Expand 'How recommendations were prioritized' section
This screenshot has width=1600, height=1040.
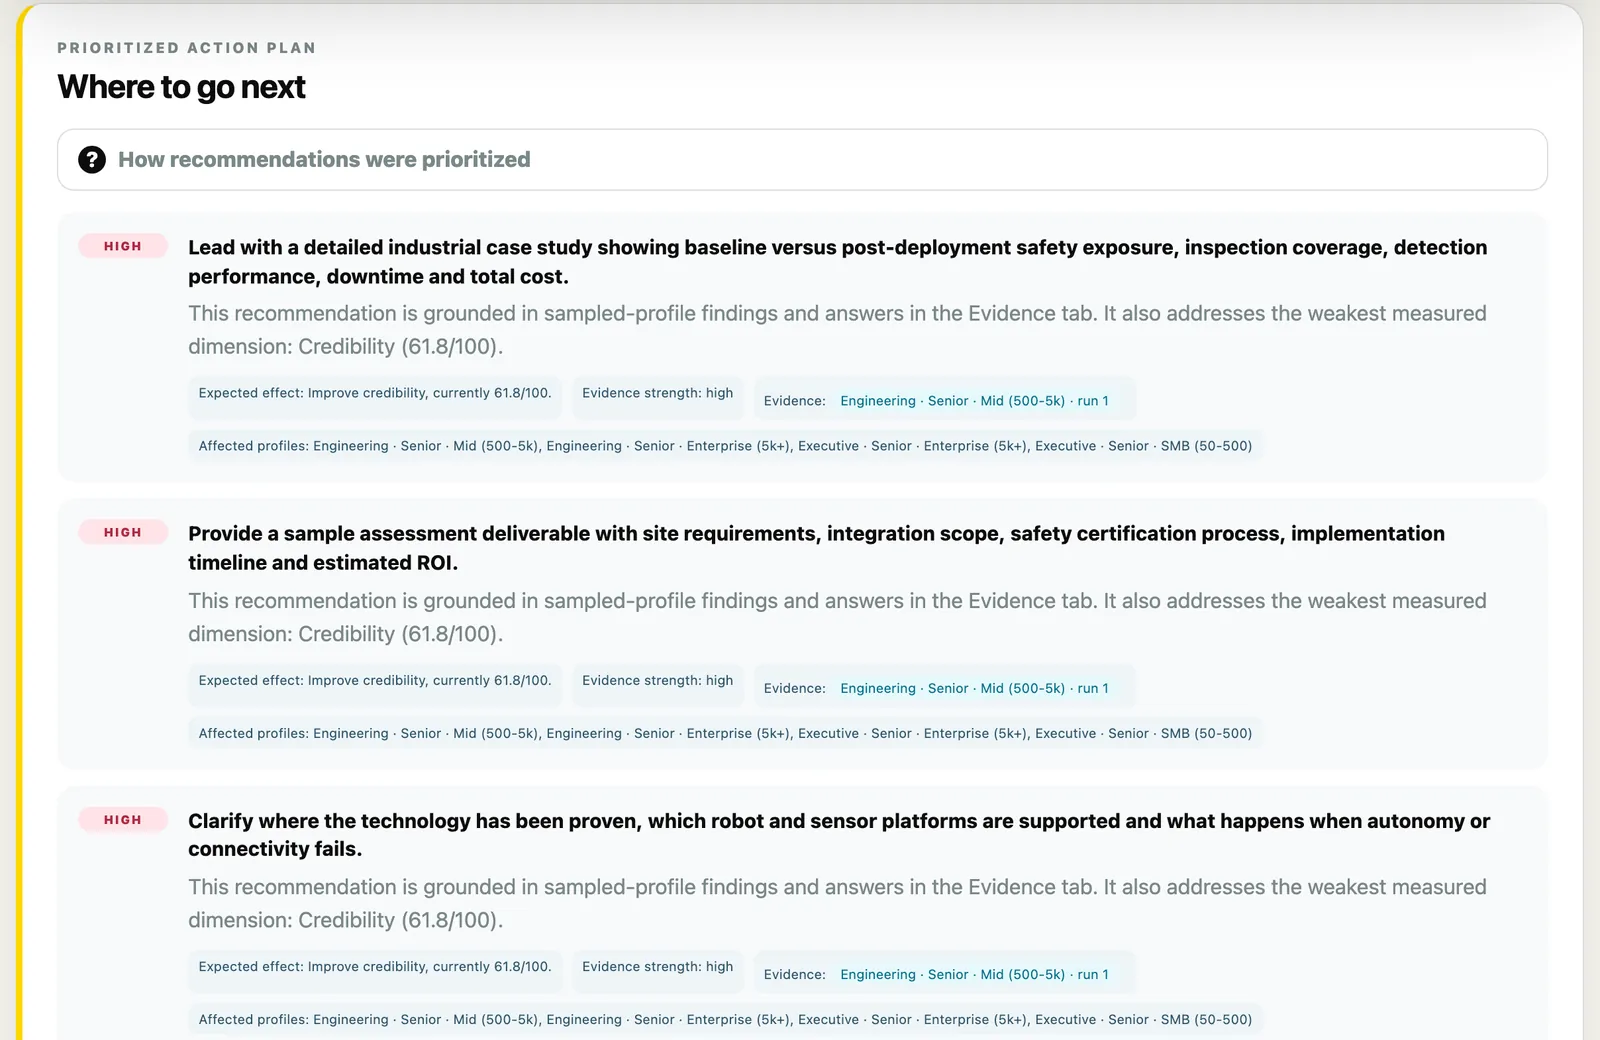tap(802, 160)
